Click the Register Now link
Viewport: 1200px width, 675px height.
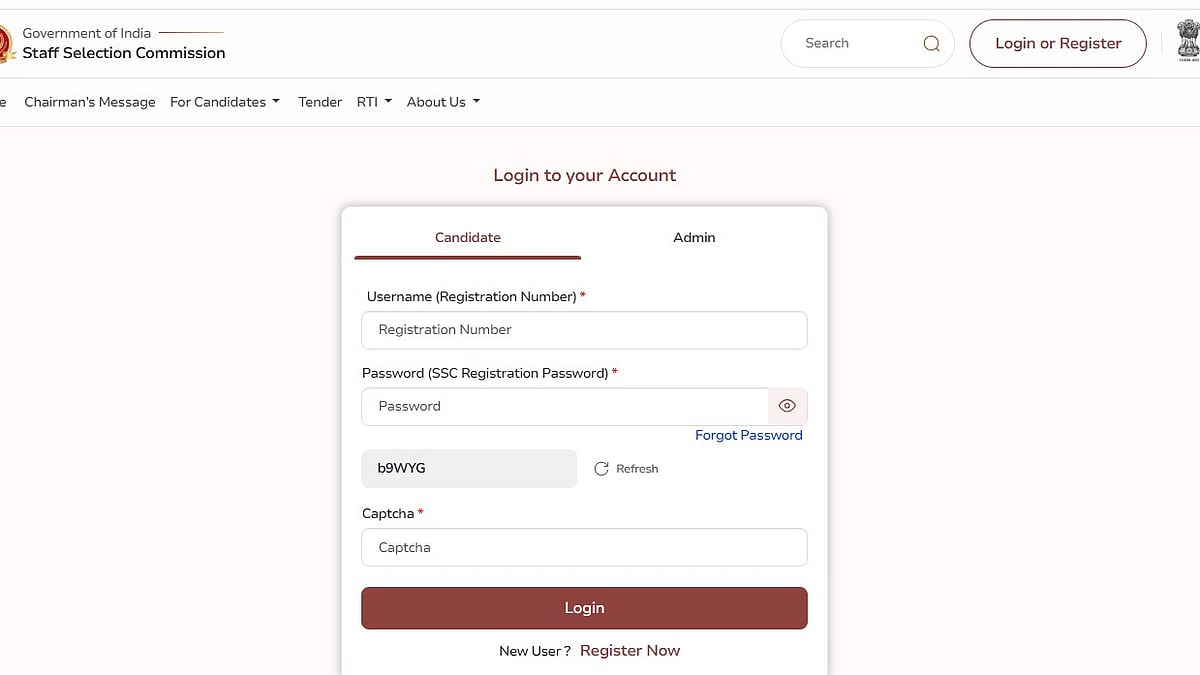(x=630, y=650)
